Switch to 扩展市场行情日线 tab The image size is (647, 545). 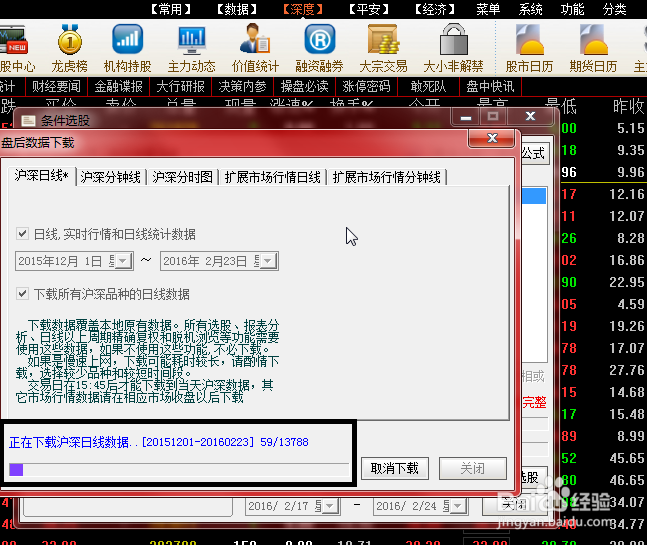[272, 177]
